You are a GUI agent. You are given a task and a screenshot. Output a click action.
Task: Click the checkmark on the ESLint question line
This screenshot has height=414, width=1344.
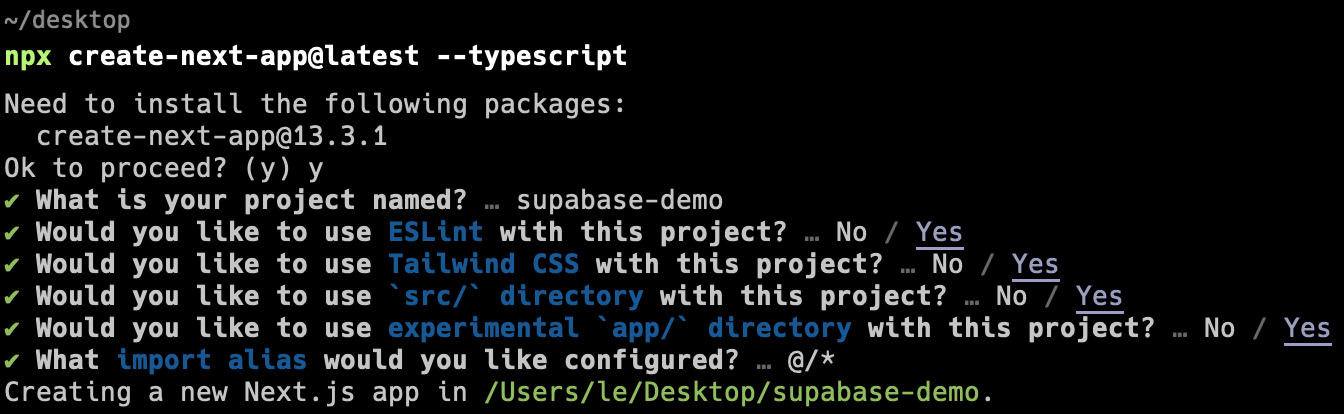(x=11, y=232)
